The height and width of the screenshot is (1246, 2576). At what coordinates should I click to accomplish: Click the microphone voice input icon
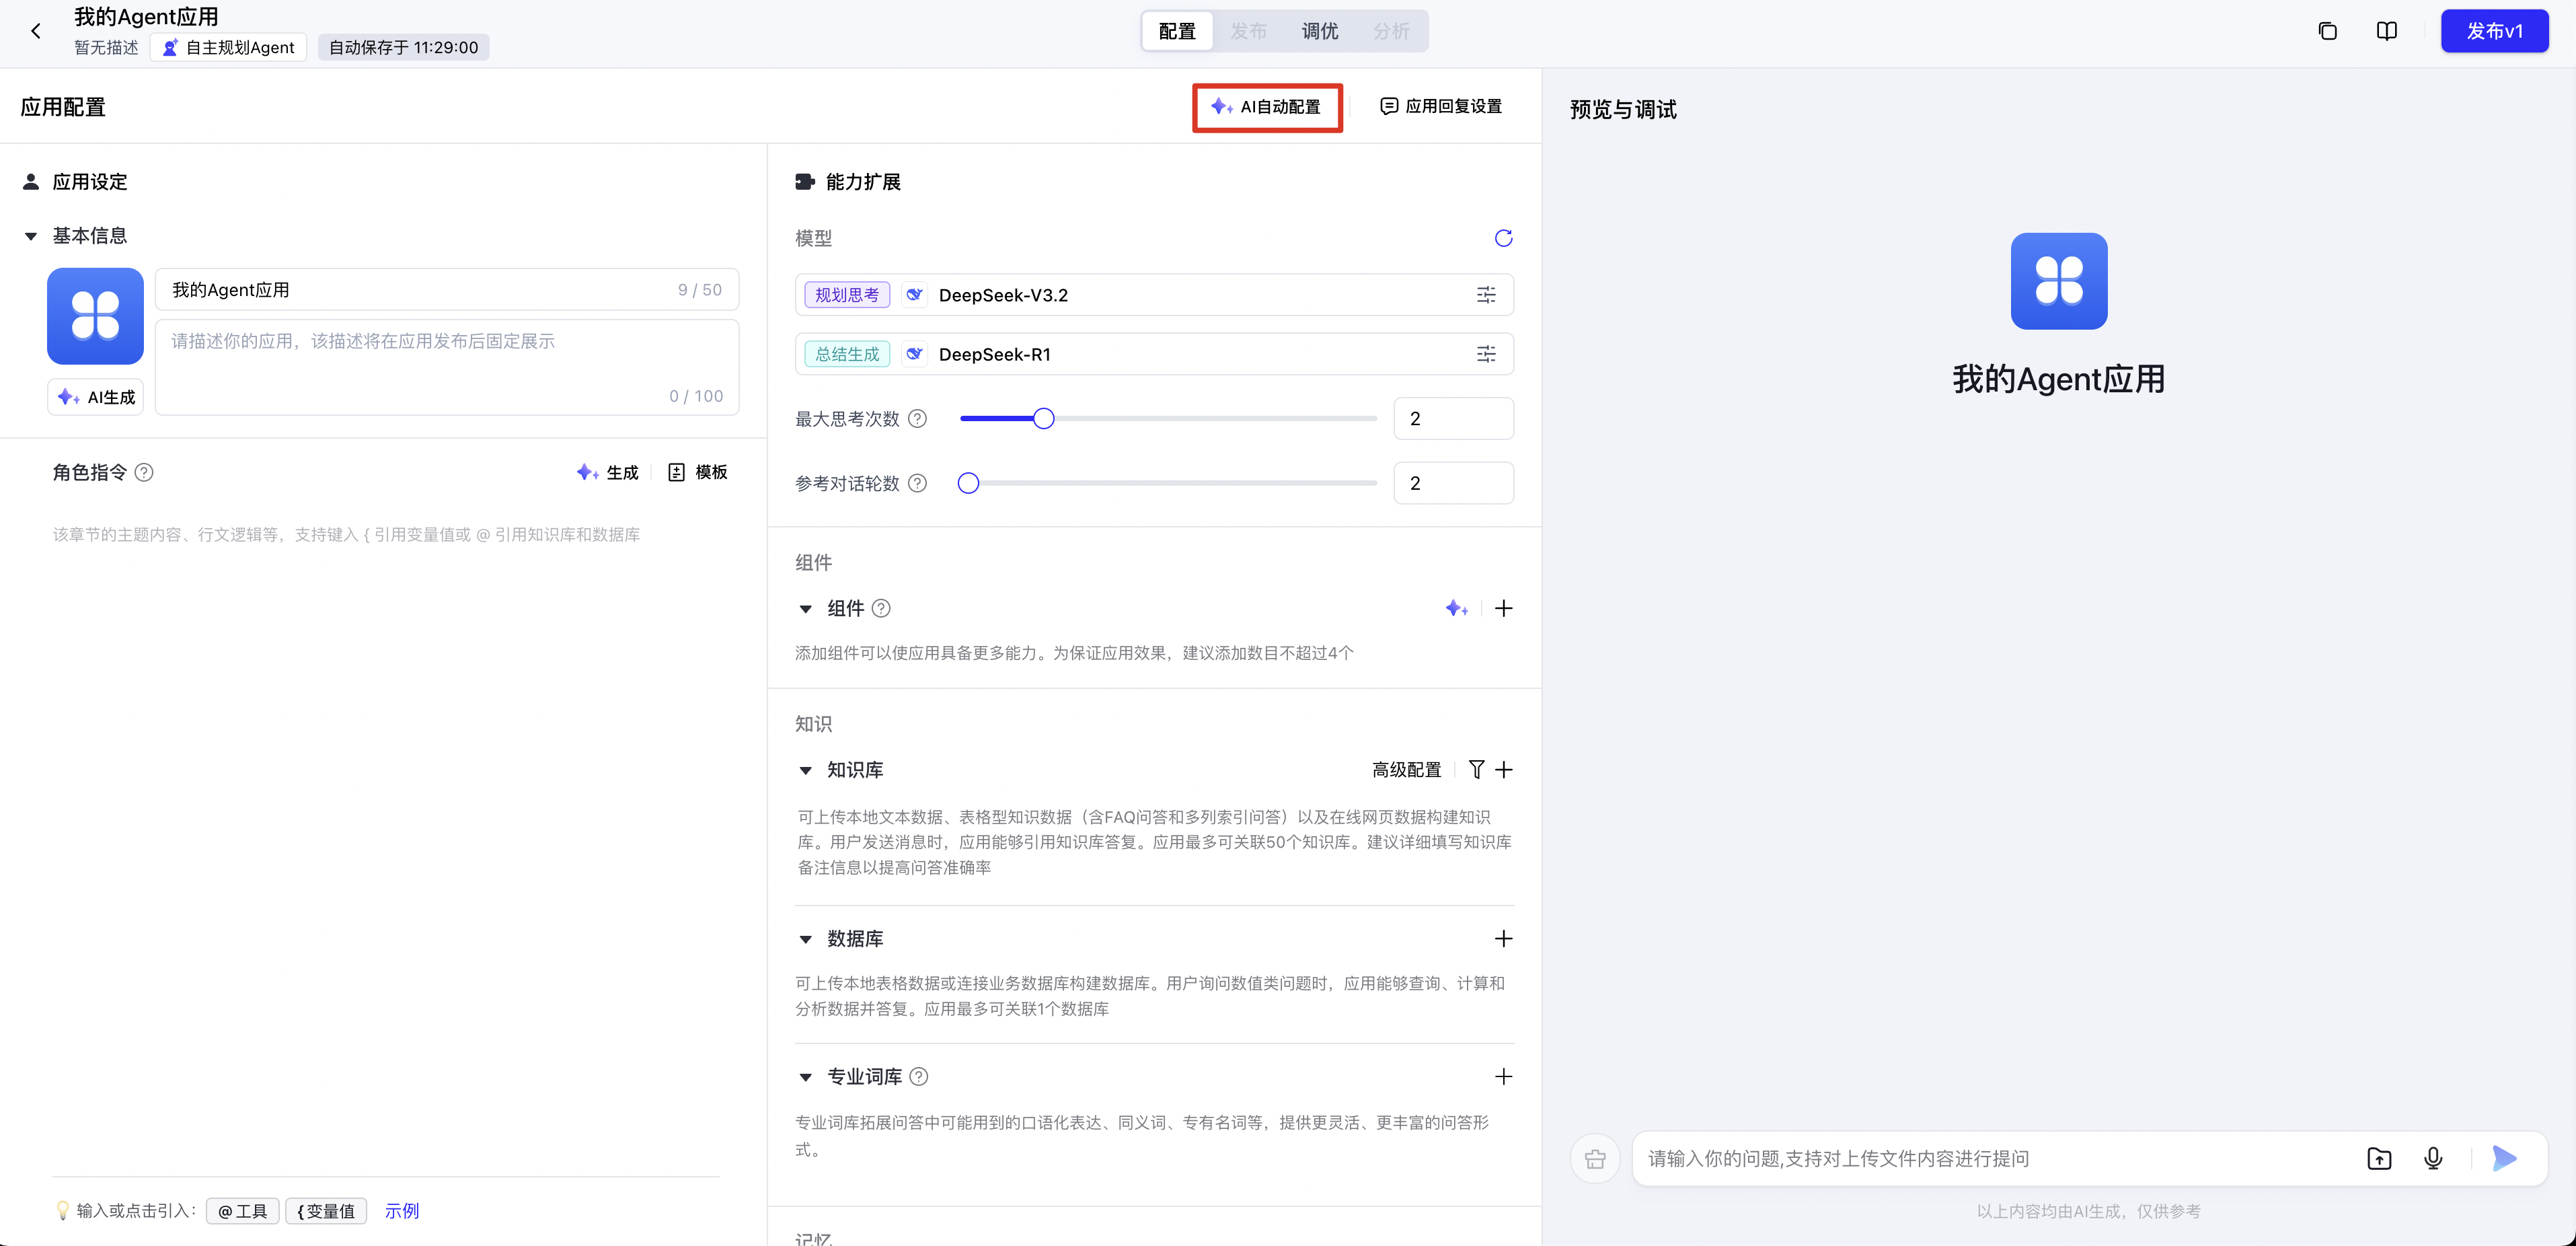pos(2433,1158)
